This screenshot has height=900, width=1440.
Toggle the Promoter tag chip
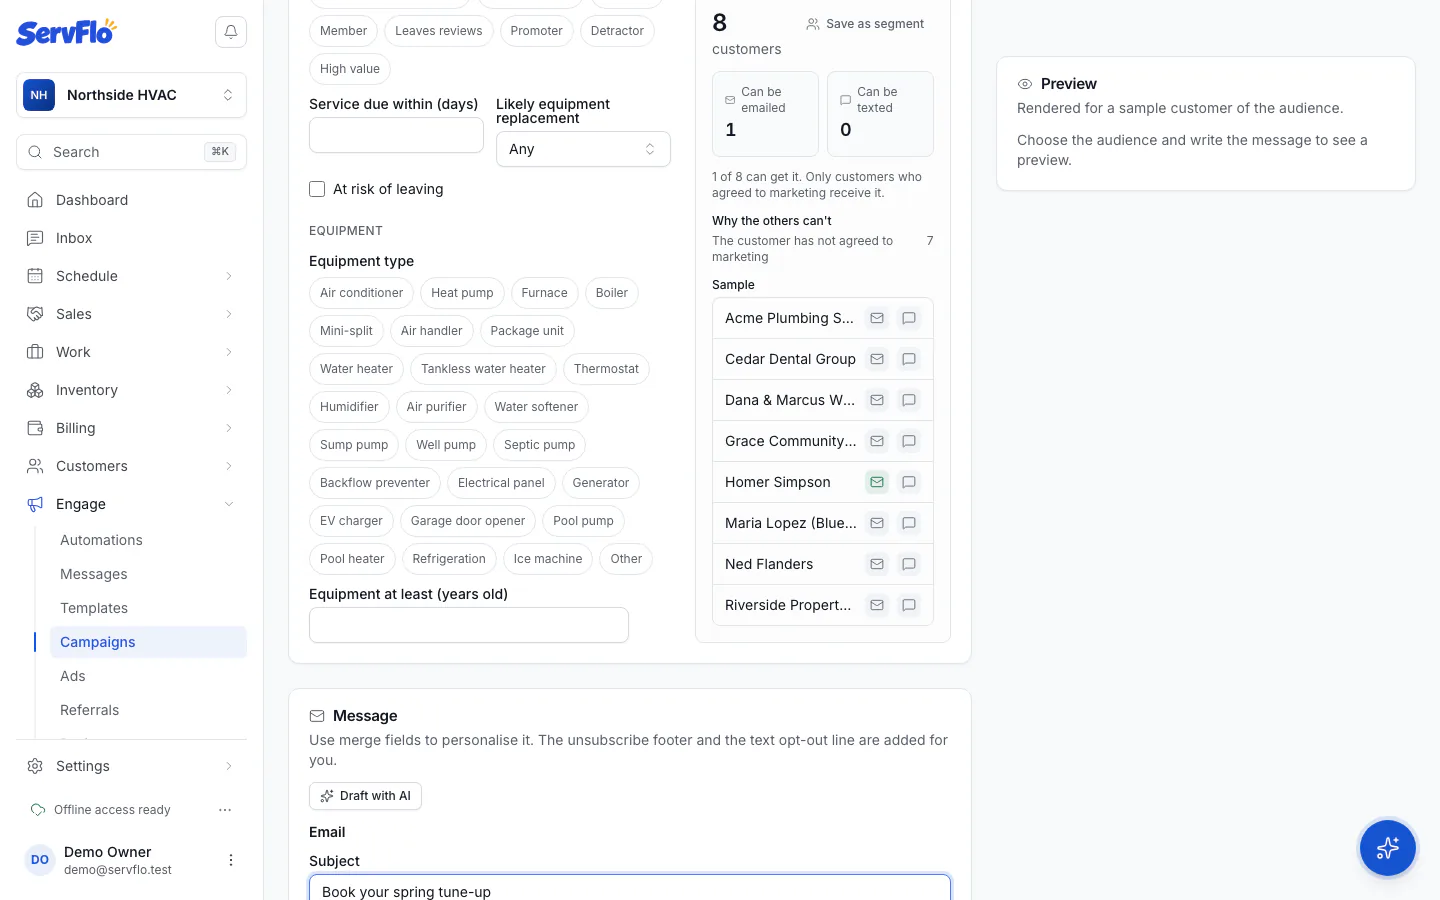click(536, 31)
